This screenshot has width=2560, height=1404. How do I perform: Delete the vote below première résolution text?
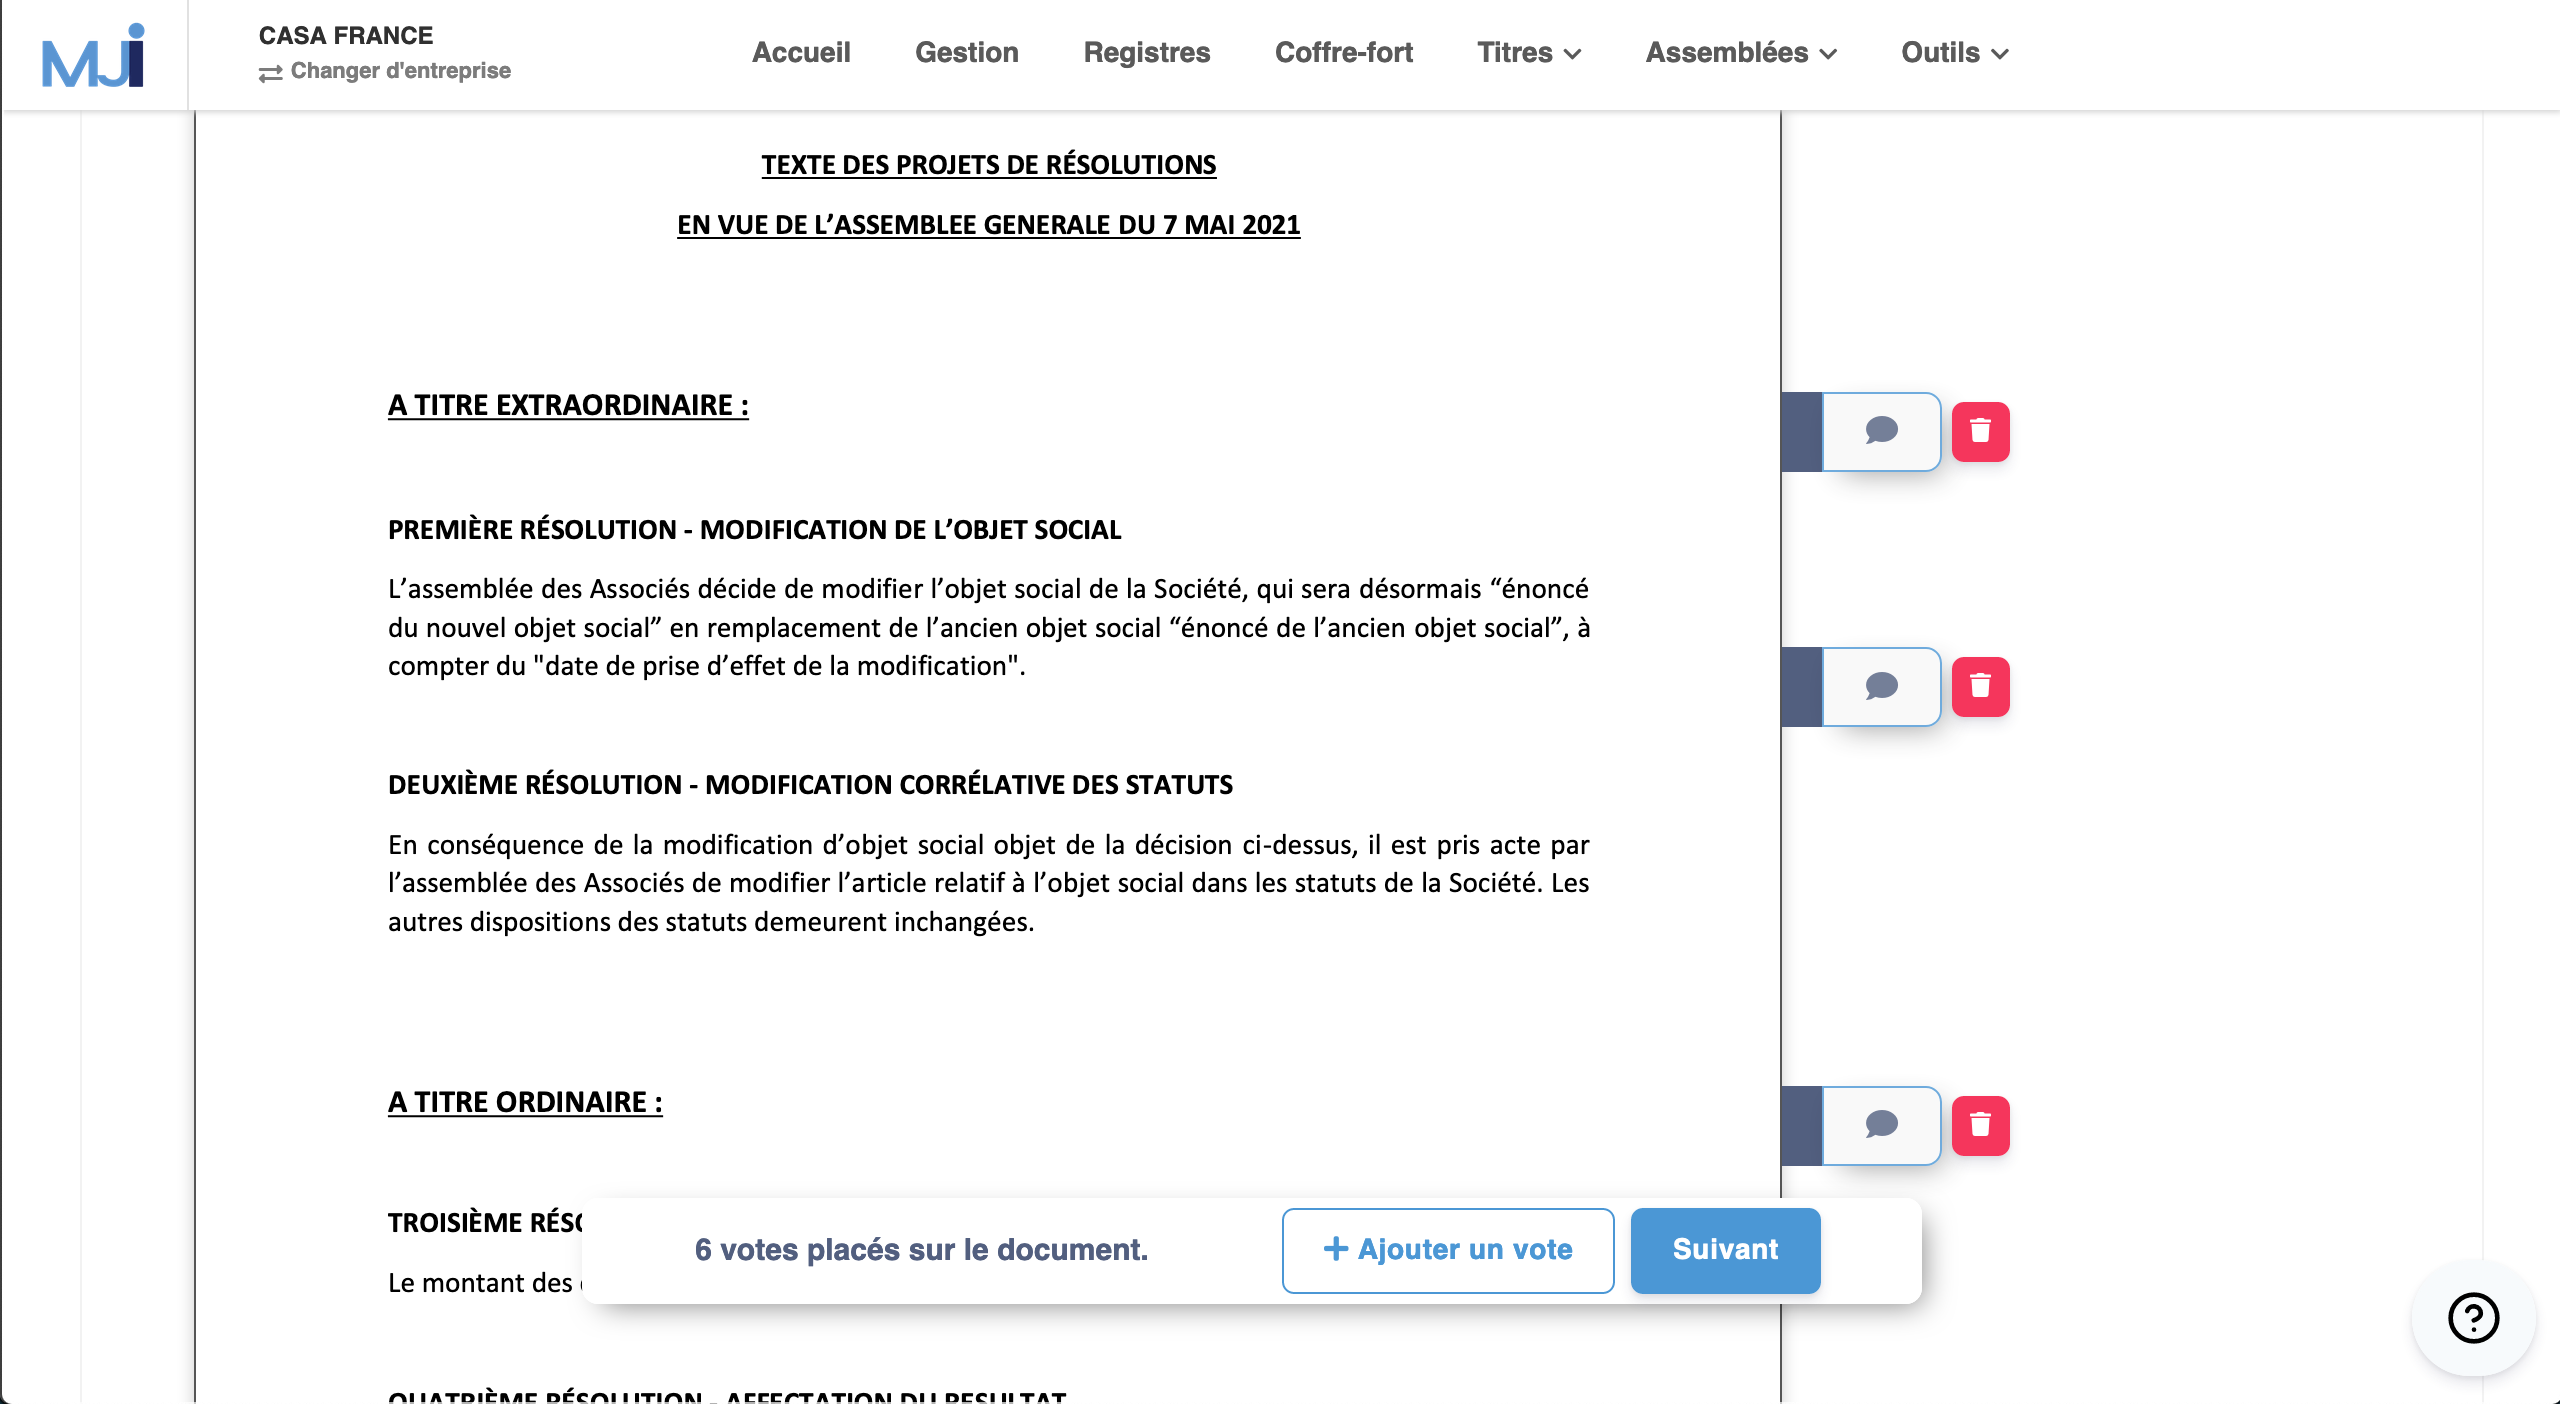coord(1980,686)
